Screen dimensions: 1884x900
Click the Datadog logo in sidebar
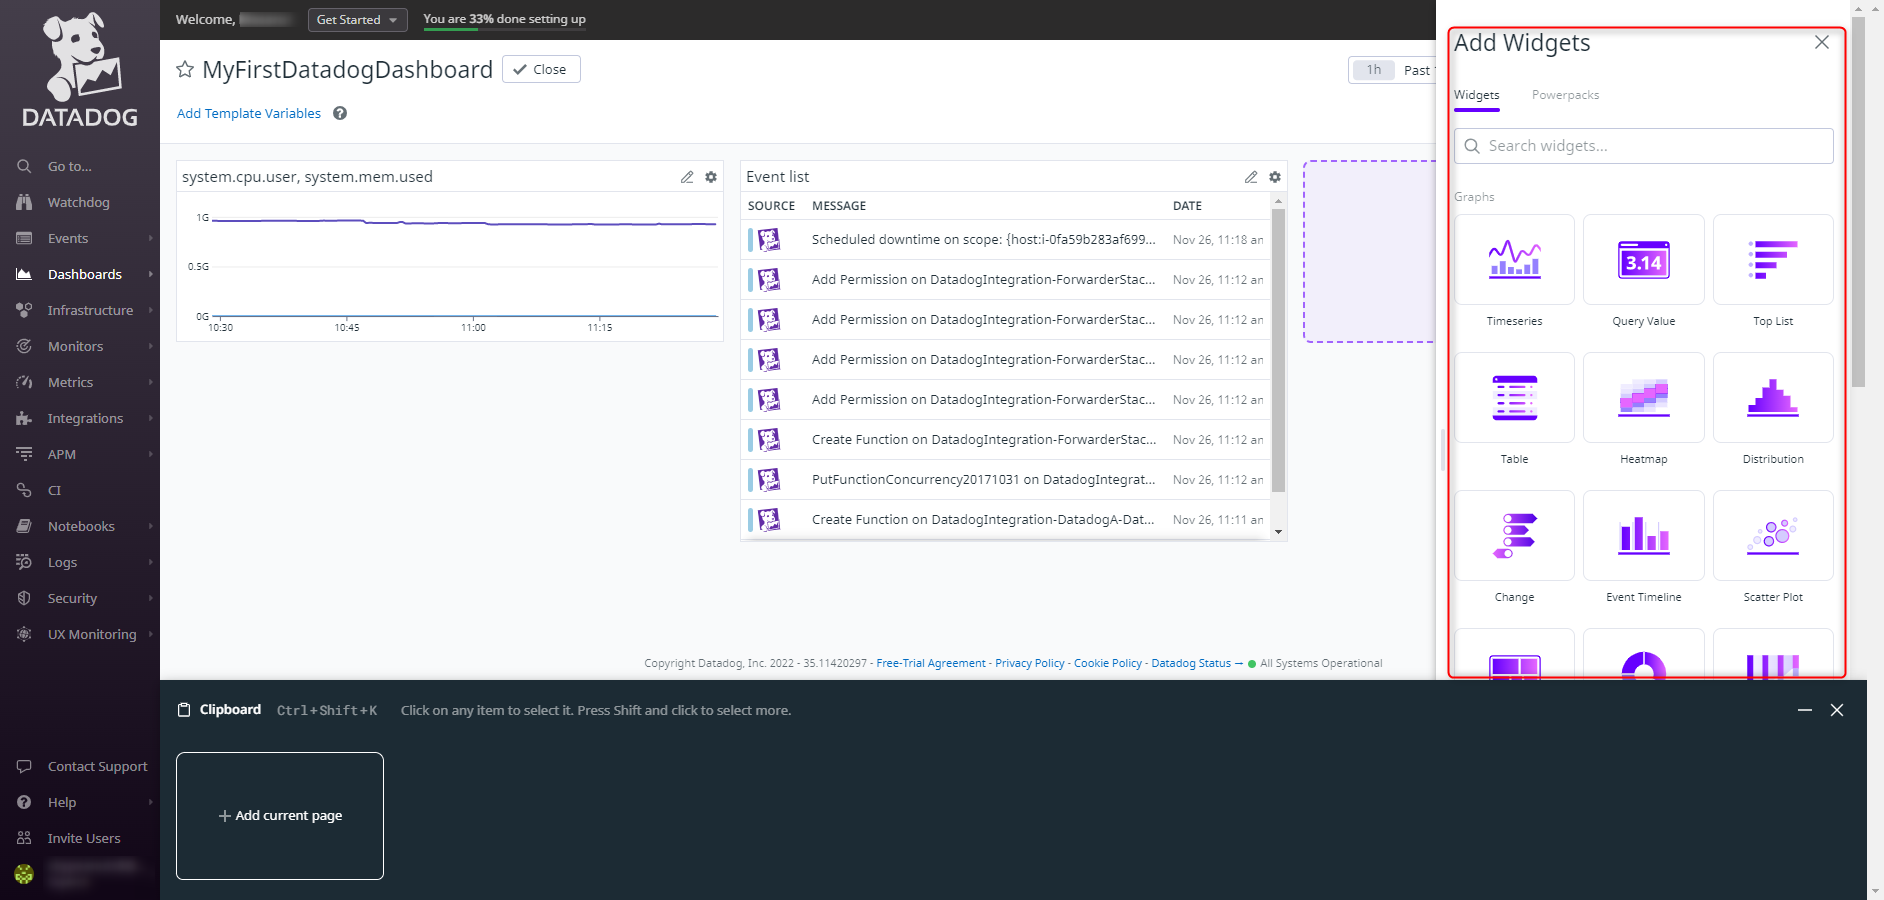(80, 70)
